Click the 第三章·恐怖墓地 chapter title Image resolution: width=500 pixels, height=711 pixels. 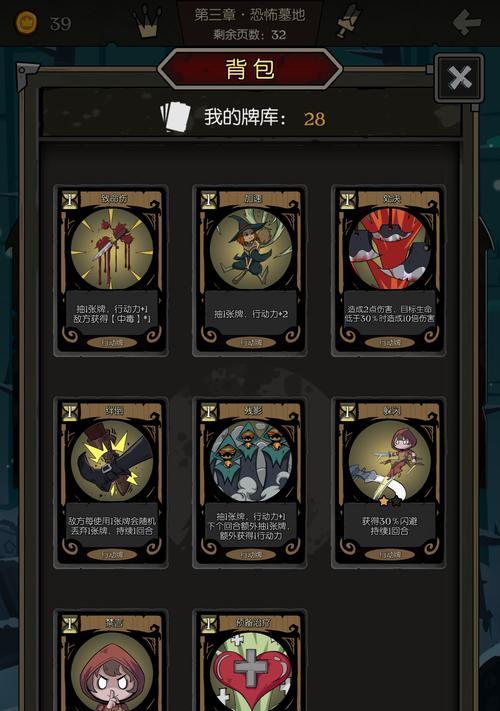tap(250, 15)
